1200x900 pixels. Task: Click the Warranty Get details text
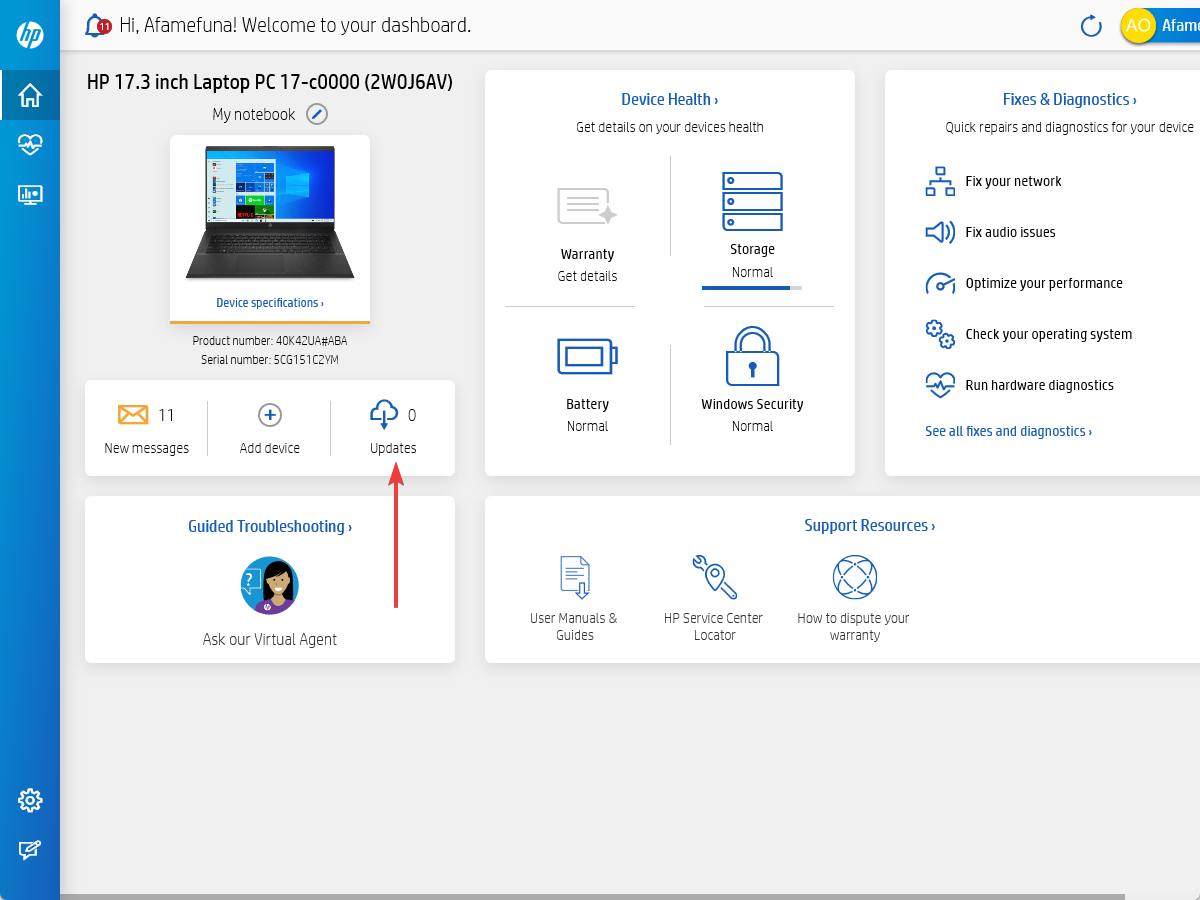click(x=587, y=276)
